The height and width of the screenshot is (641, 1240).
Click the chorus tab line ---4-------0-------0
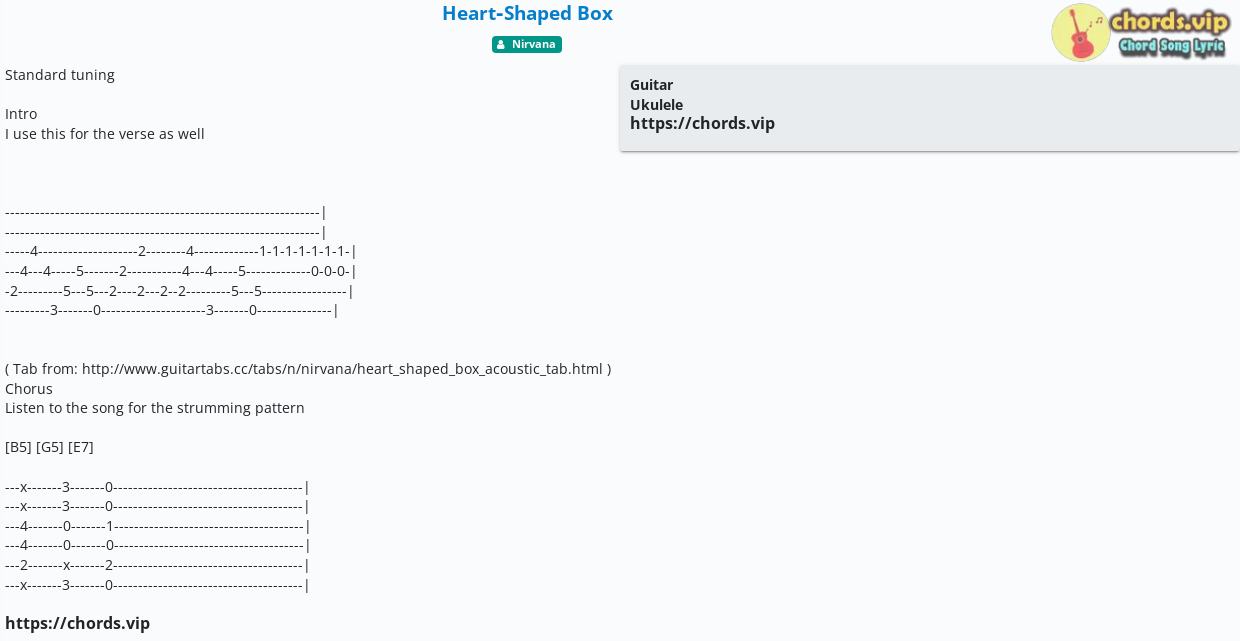[158, 545]
